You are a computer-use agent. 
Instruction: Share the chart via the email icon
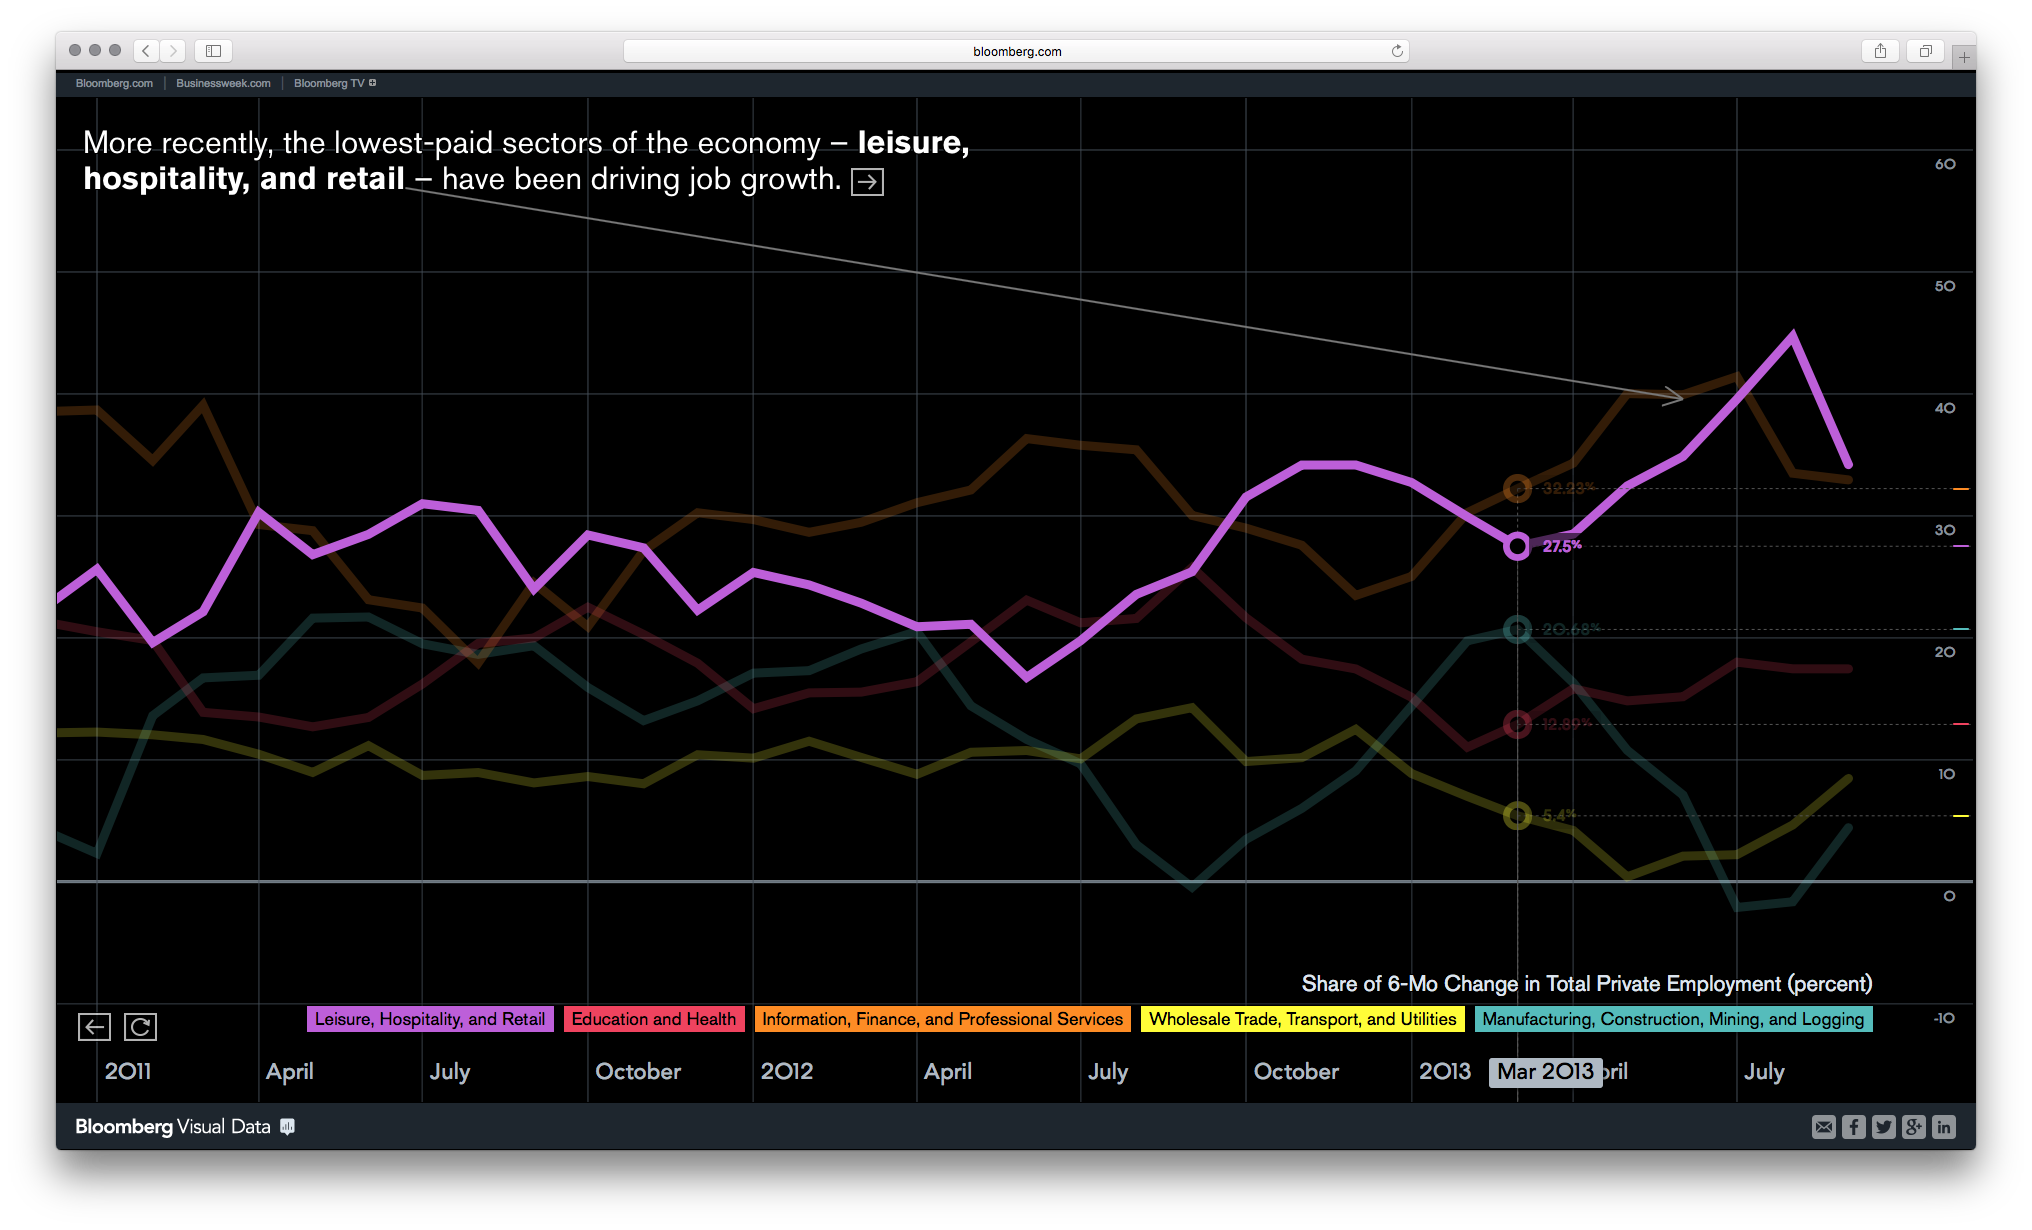click(x=1823, y=1127)
